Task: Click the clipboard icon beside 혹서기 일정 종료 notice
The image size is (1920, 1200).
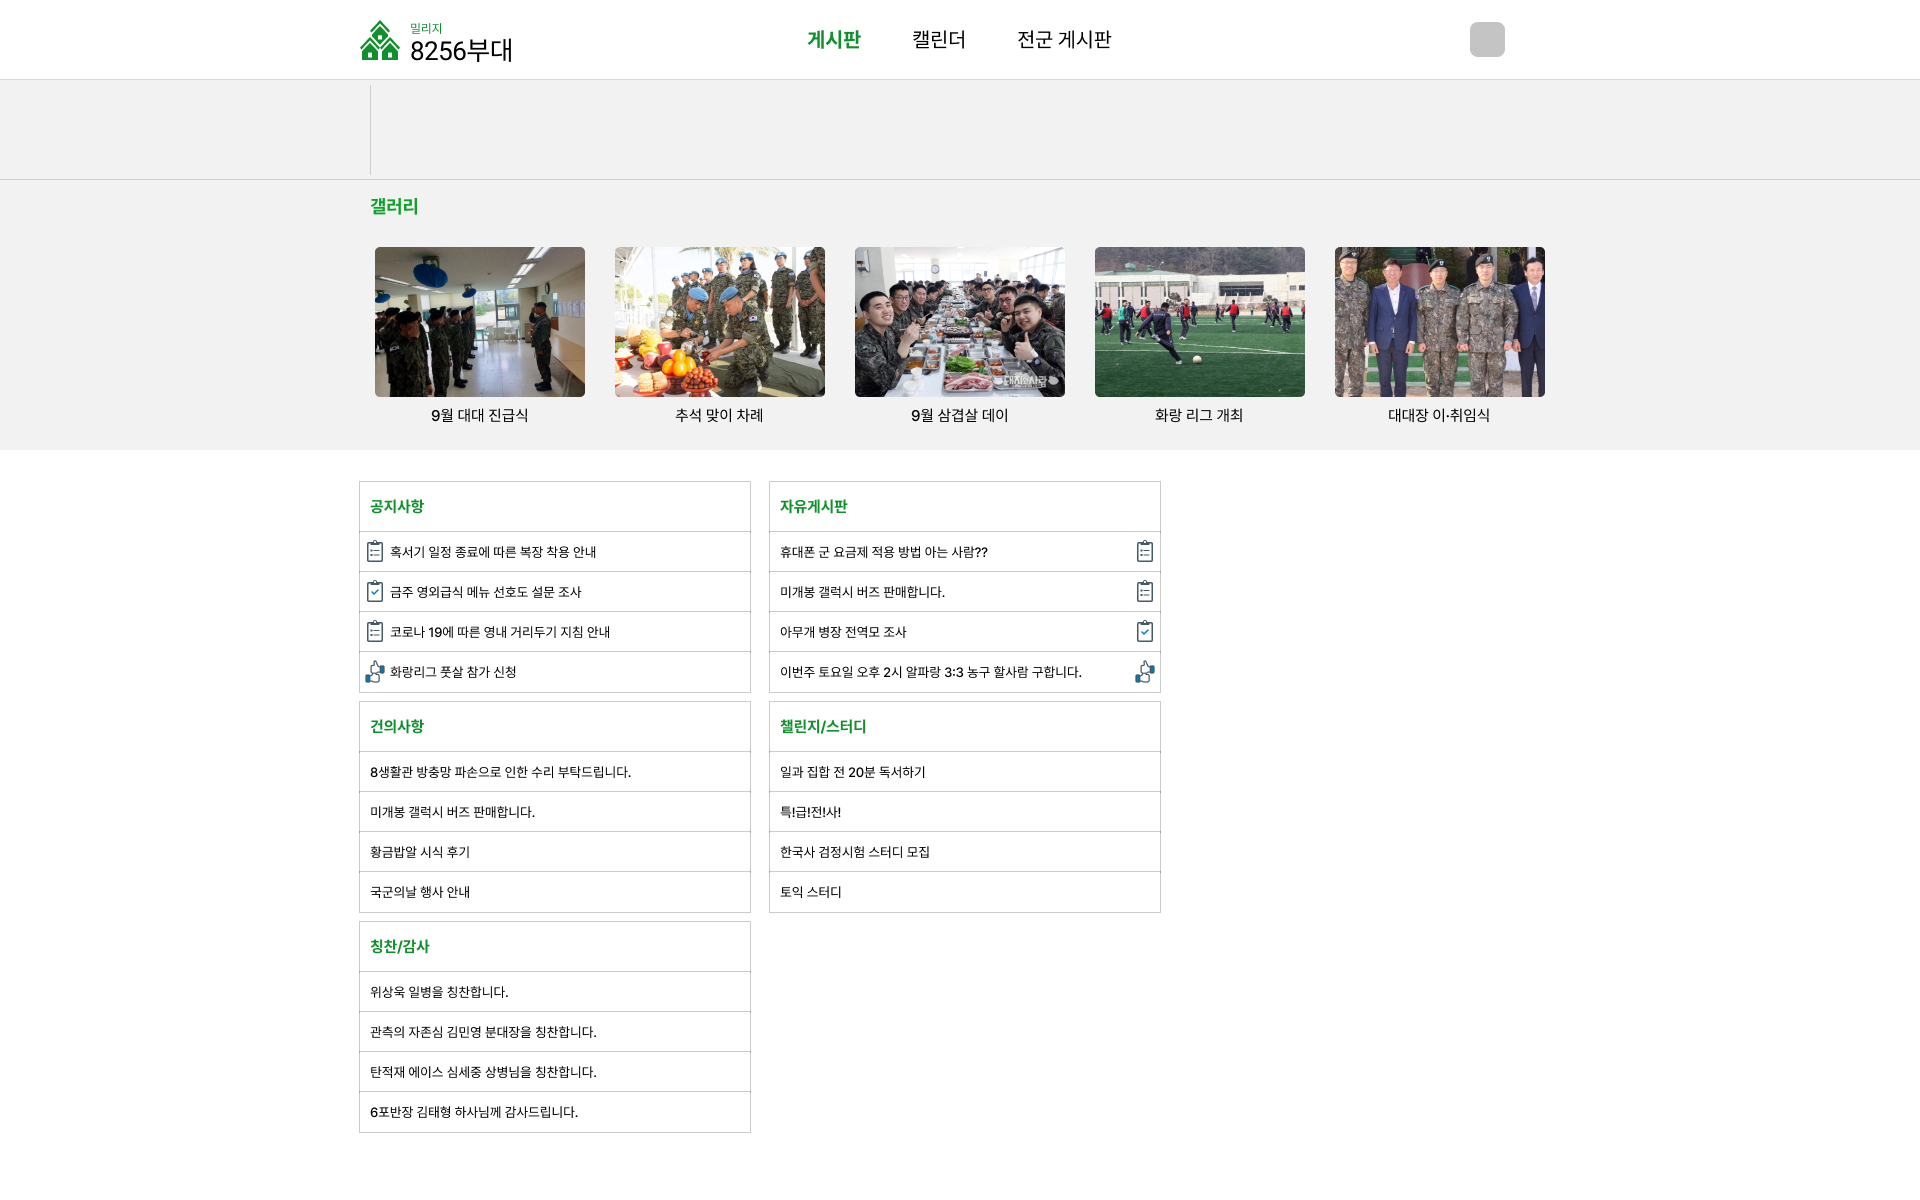Action: pyautogui.click(x=375, y=552)
